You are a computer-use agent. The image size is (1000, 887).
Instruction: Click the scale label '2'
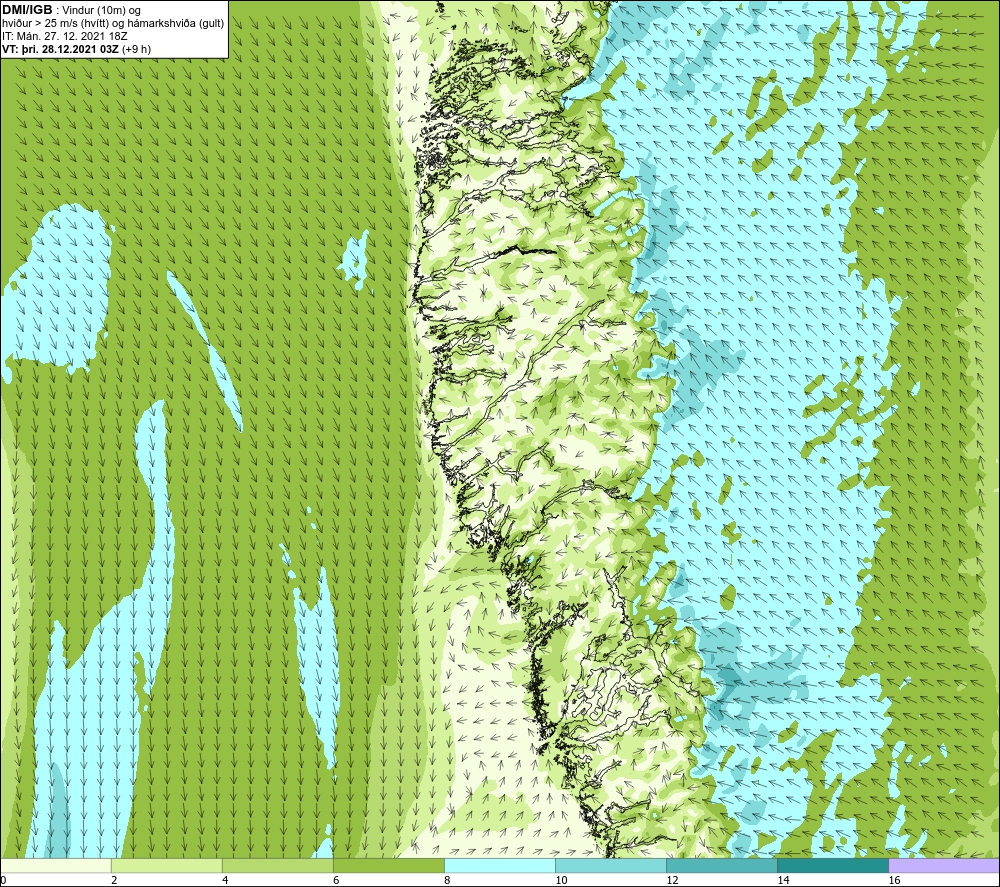114,880
